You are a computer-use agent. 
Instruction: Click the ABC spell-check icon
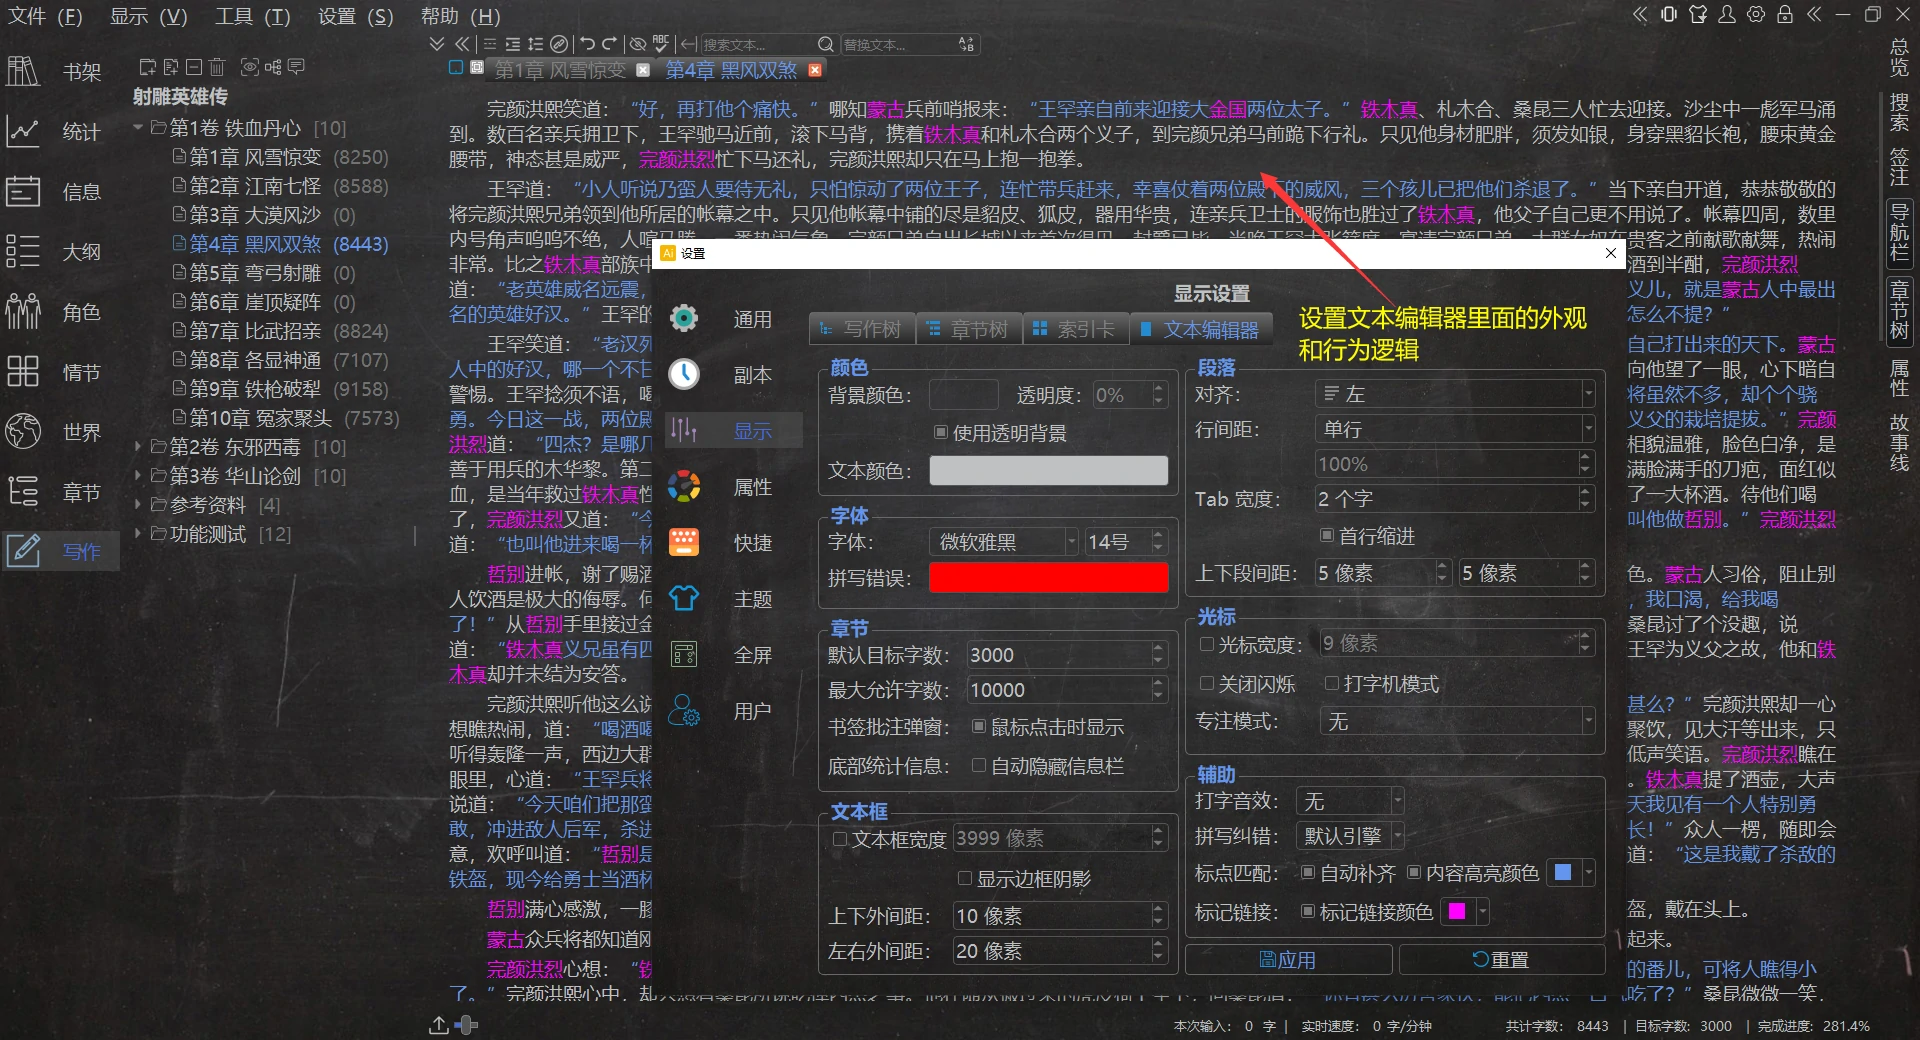coord(661,44)
